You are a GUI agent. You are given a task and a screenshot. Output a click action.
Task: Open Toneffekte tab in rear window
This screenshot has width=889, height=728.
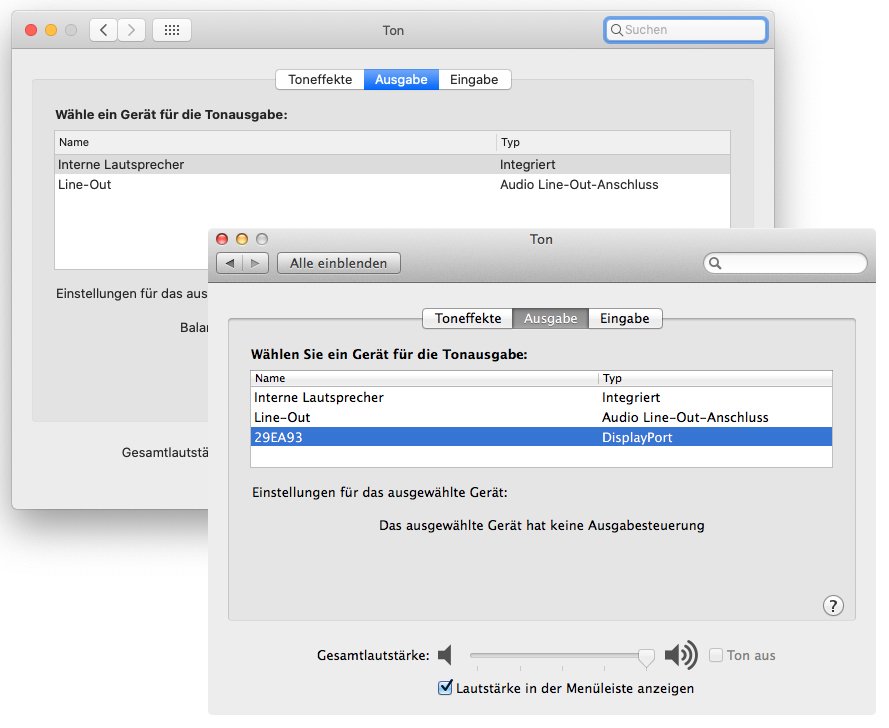pos(320,79)
